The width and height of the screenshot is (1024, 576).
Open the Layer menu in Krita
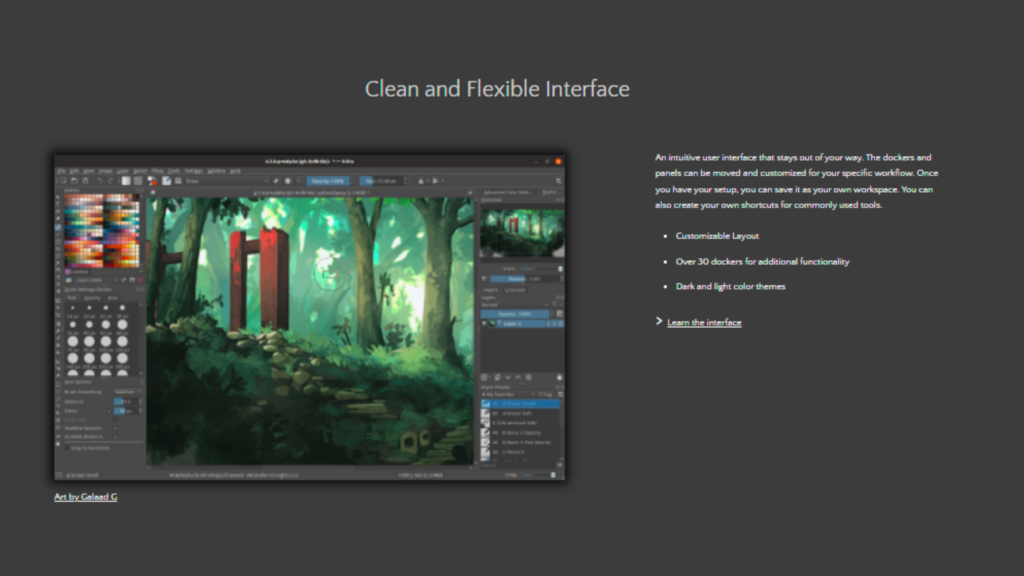point(123,171)
